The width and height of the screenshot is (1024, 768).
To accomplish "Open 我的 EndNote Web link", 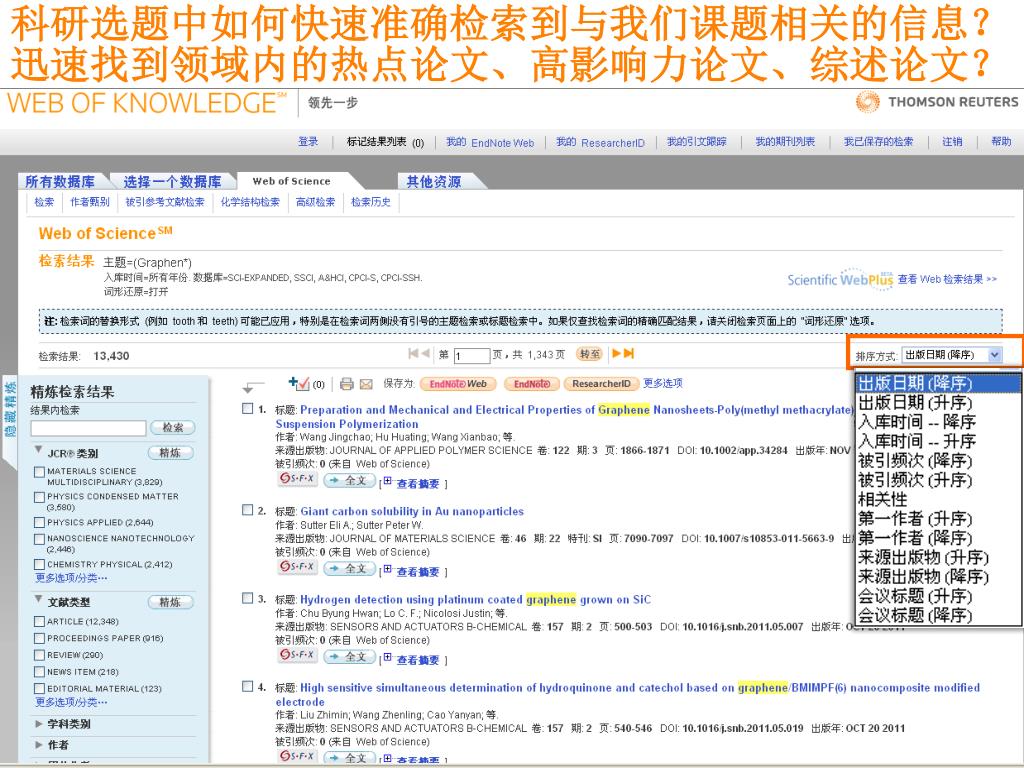I will pyautogui.click(x=490, y=142).
